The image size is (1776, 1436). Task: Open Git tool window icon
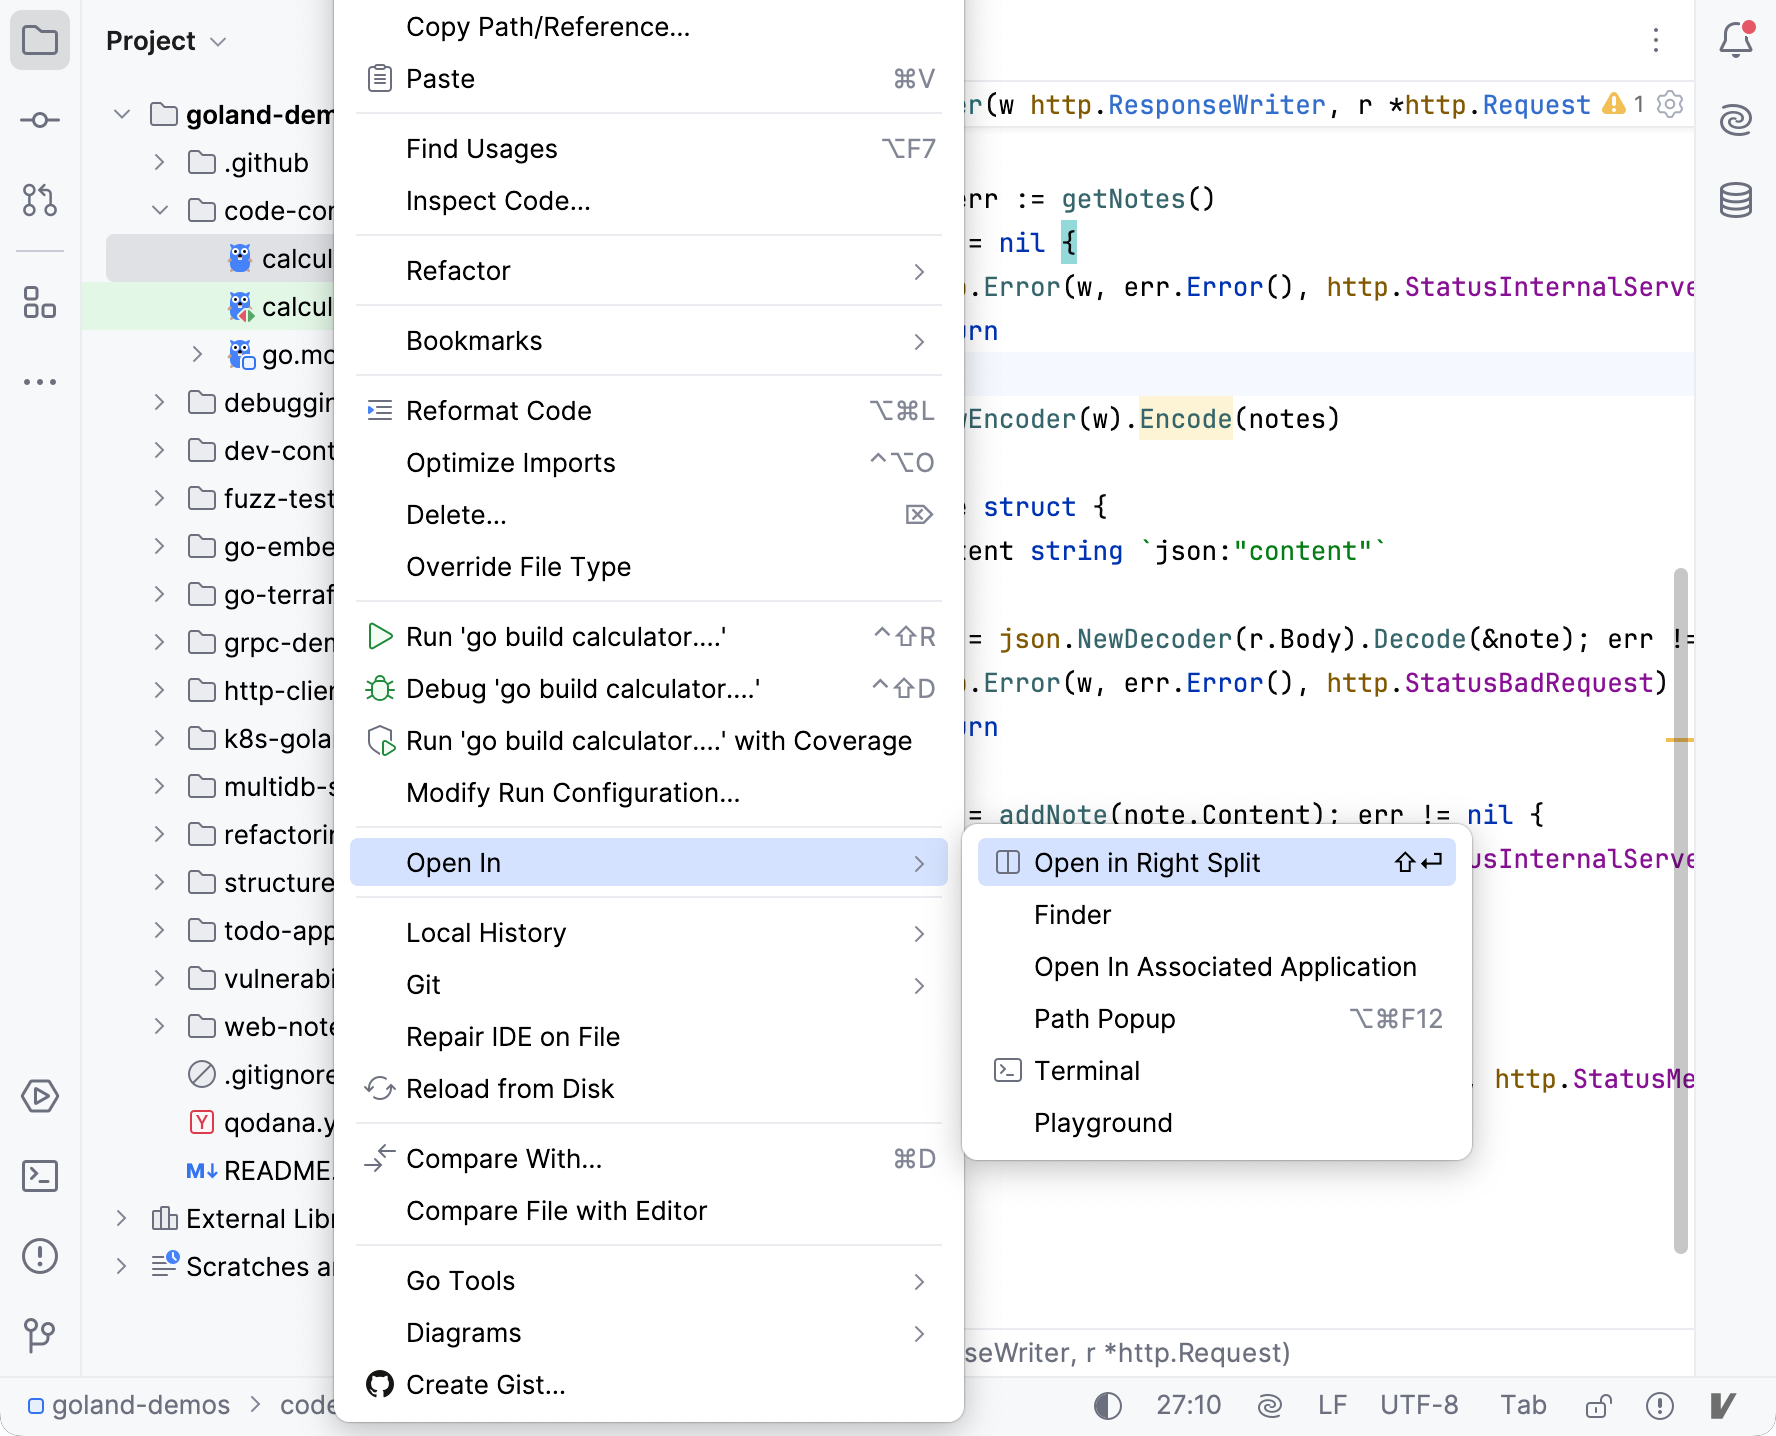[40, 1335]
